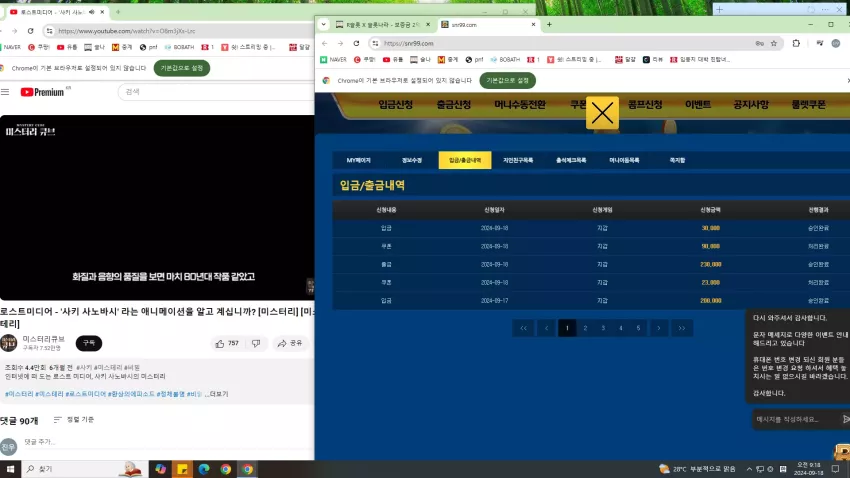Reload the snr99.com page
Screen dimensions: 850x478
356,43
